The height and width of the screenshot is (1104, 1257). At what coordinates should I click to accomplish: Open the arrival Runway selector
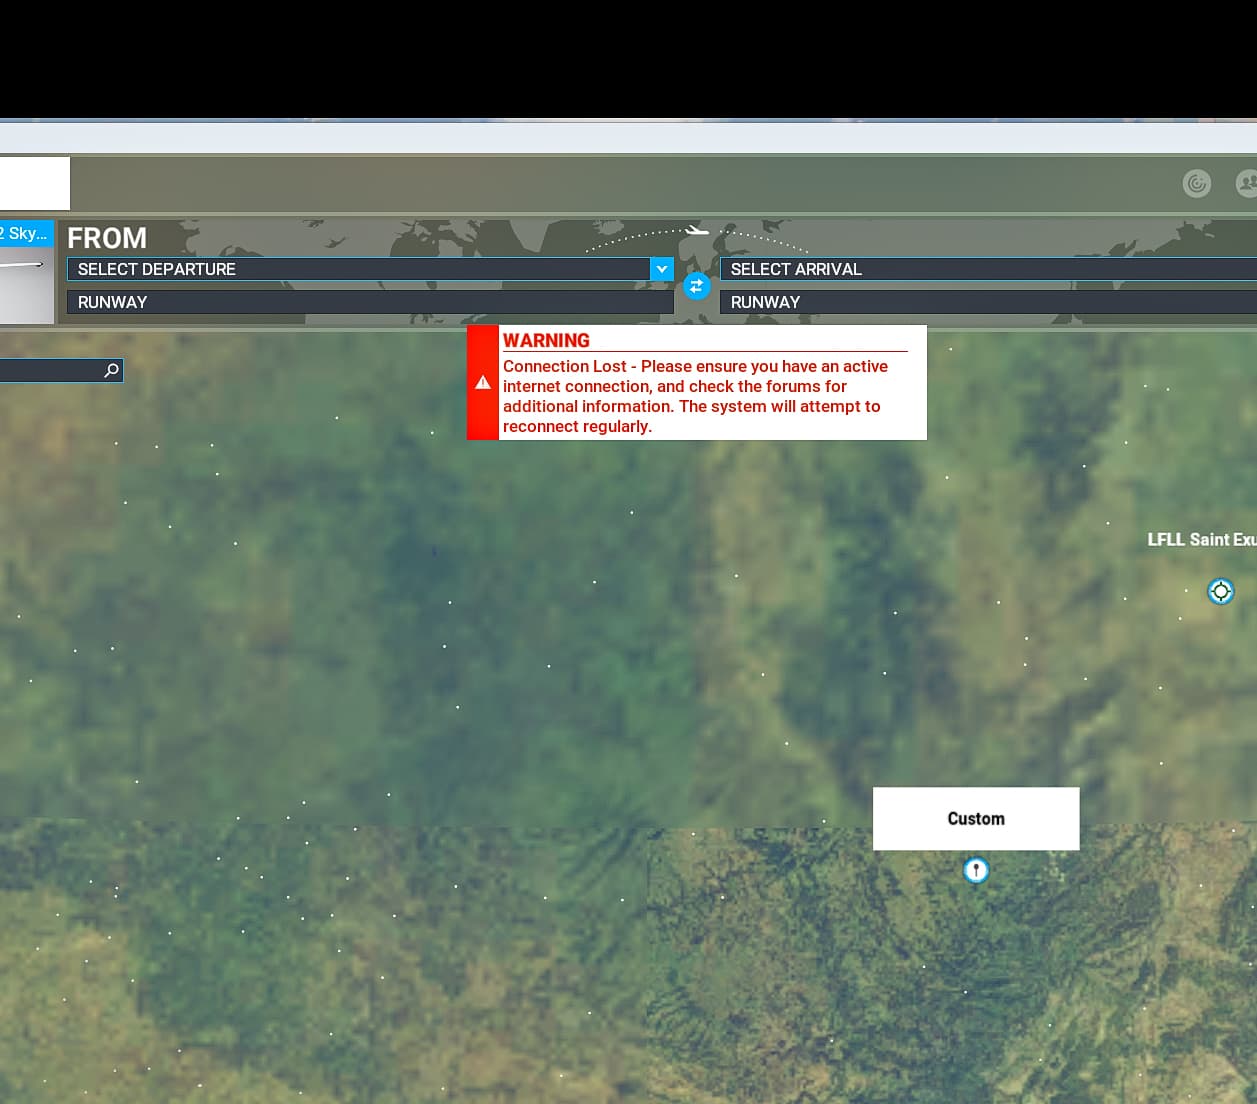988,302
